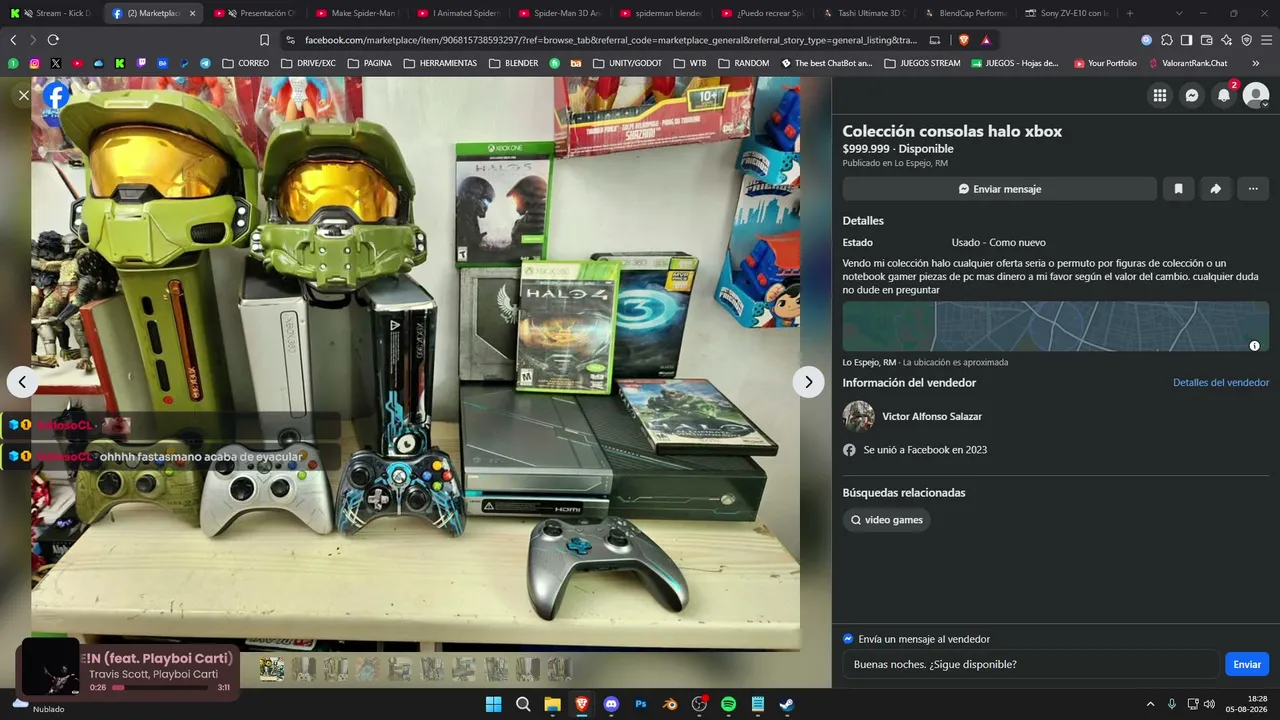Screen dimensions: 1280x720
Task: Open the YouTube bookmark icon
Action: [77, 63]
